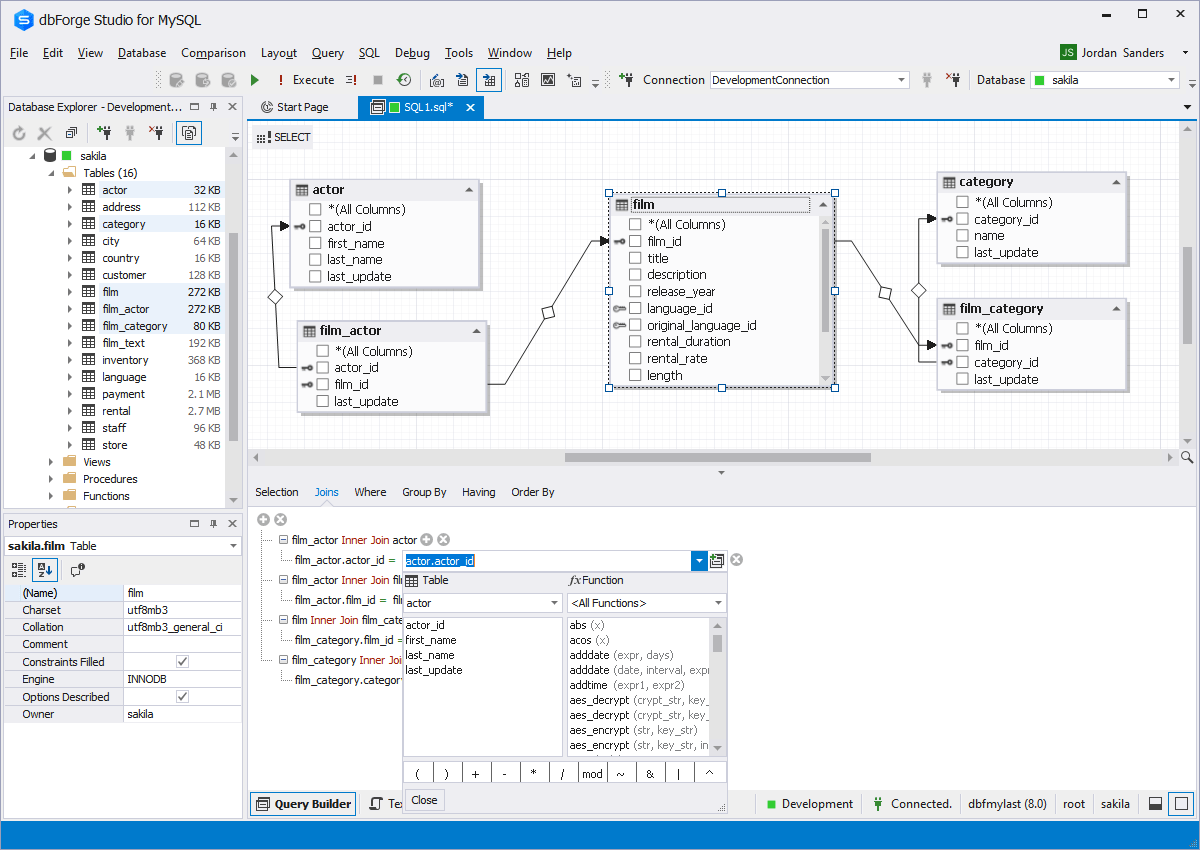Add new connection in Database Explorer toolbar
1200x850 pixels.
tap(104, 132)
